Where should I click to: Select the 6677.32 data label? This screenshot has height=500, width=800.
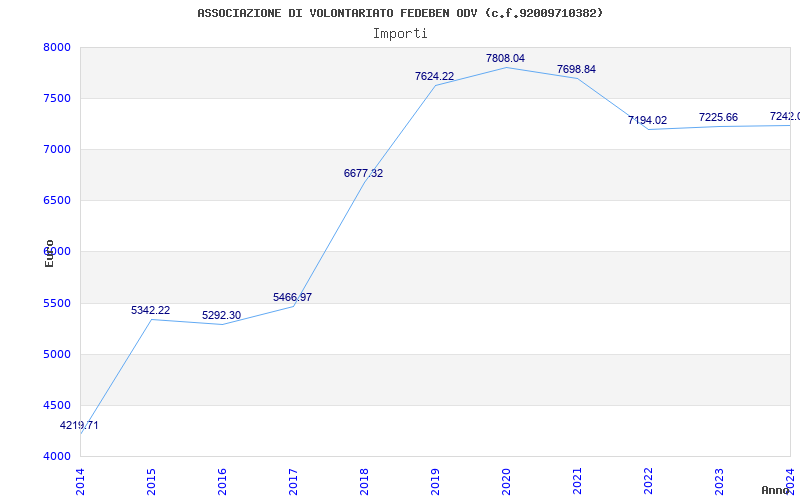363,173
